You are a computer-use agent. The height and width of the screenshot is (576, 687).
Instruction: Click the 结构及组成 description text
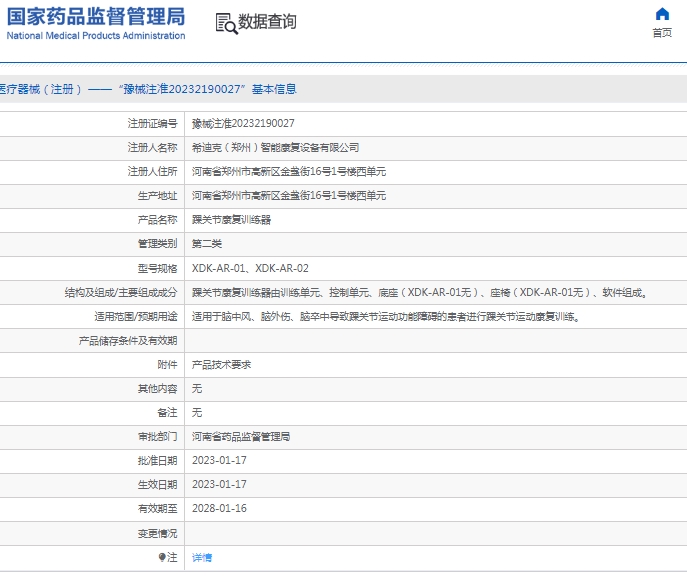click(420, 292)
